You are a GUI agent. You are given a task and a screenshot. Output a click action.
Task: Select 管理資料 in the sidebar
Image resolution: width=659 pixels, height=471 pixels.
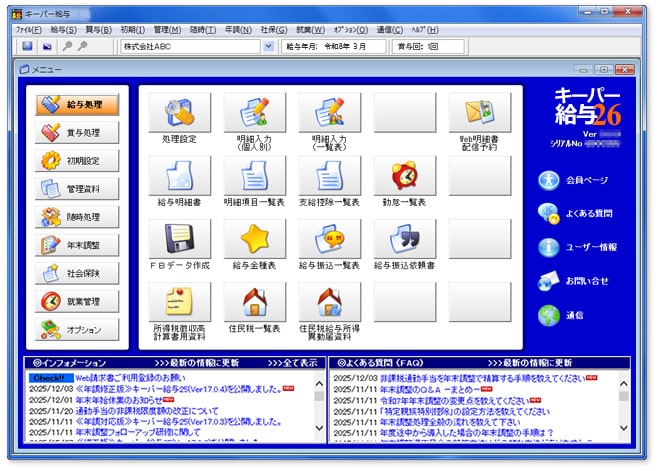point(77,189)
